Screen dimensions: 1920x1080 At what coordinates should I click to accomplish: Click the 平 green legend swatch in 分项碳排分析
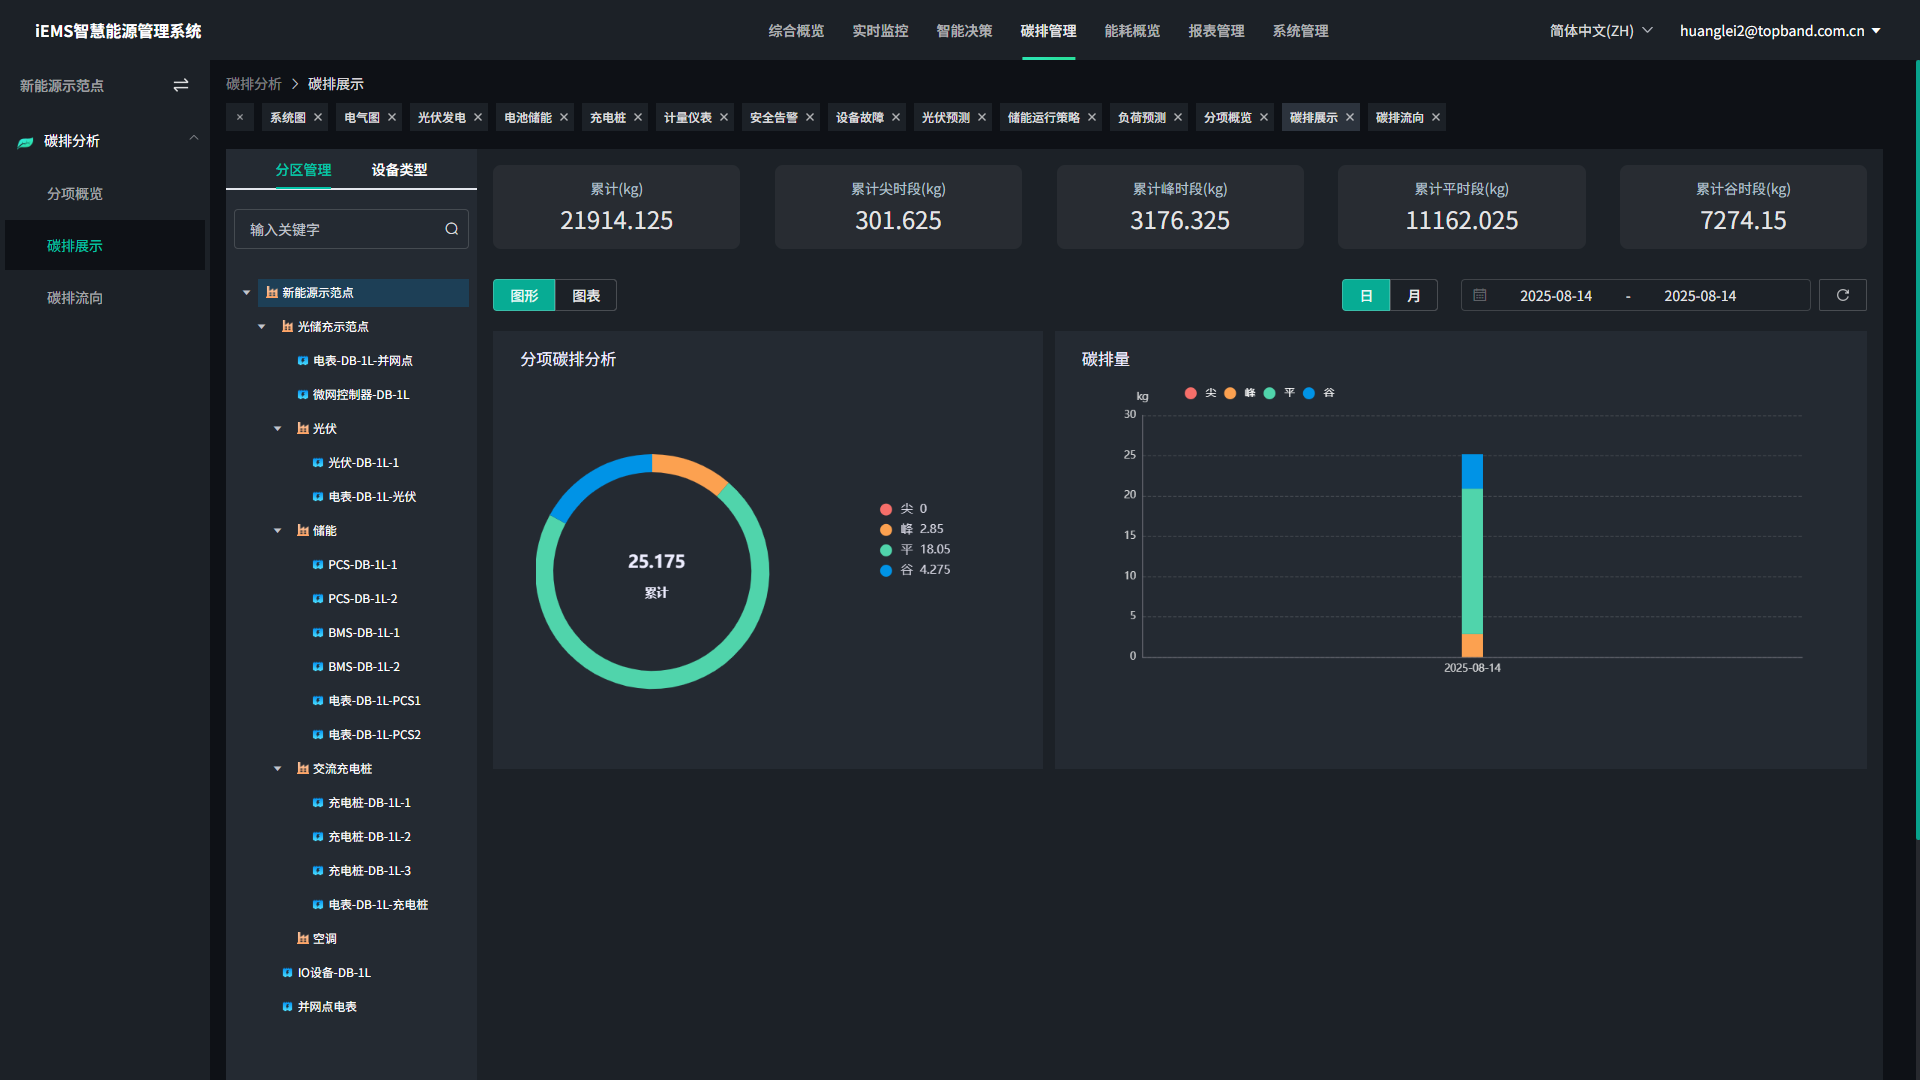point(885,549)
